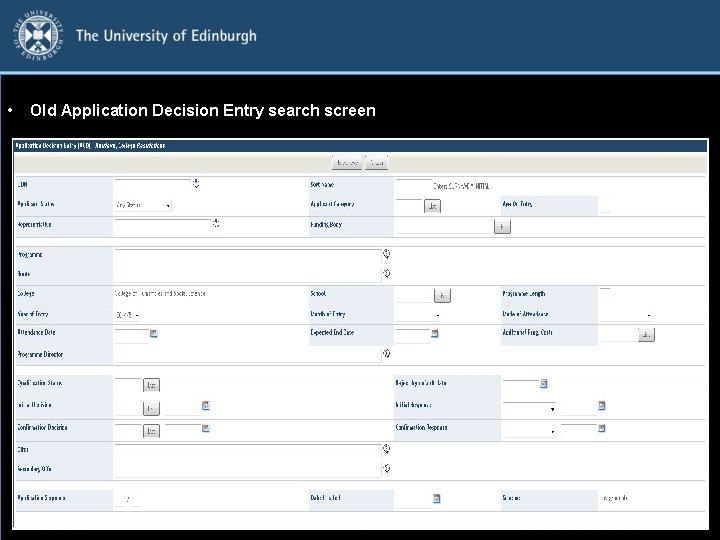Open the Mode of Attendance dropdown

626,315
